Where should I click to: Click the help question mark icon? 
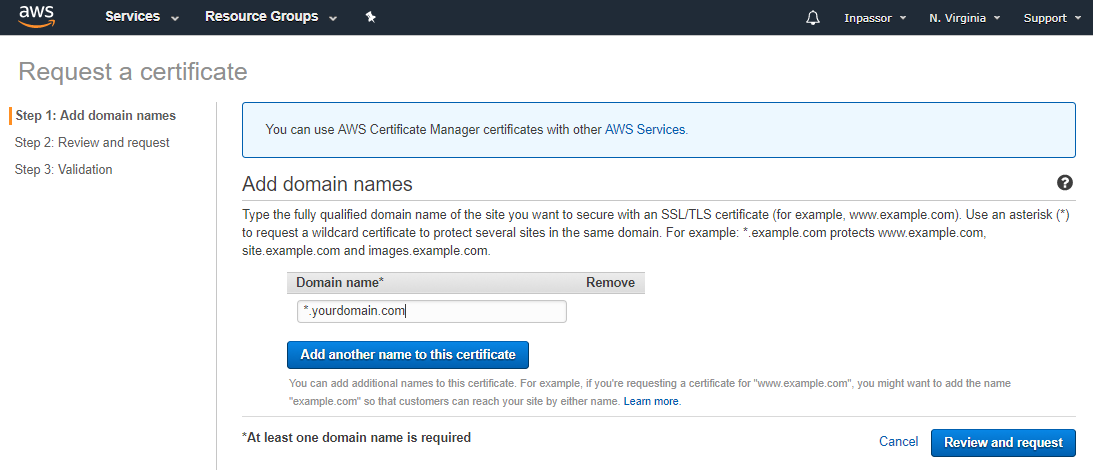pyautogui.click(x=1064, y=183)
